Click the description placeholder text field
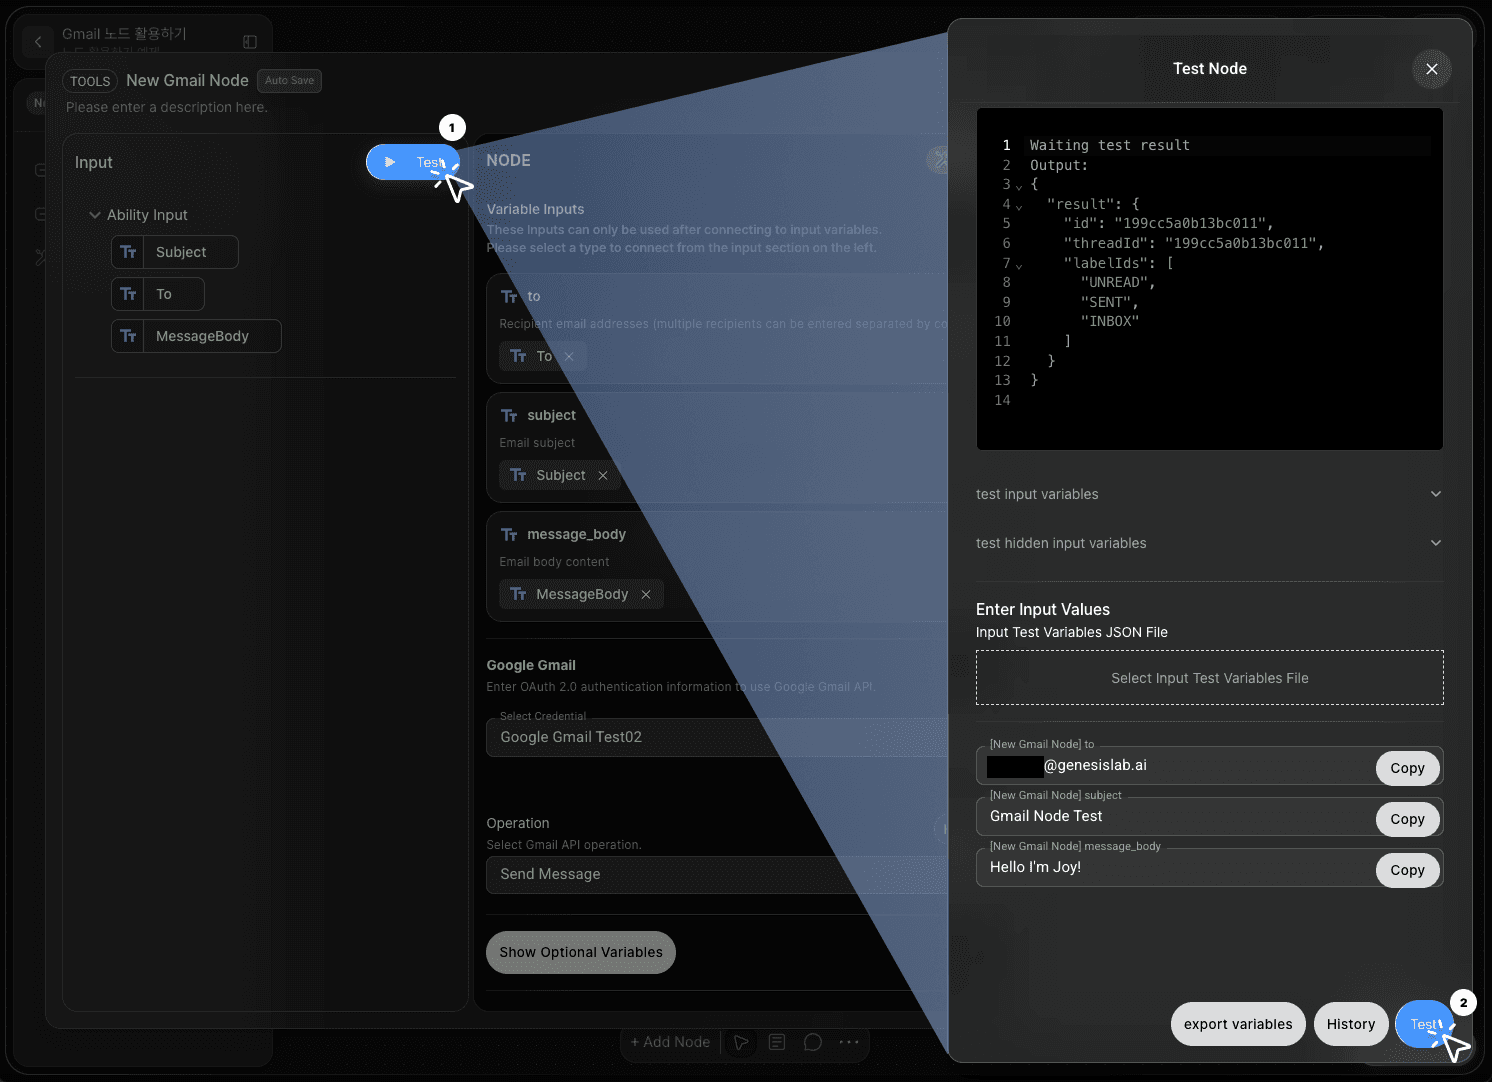 167,107
